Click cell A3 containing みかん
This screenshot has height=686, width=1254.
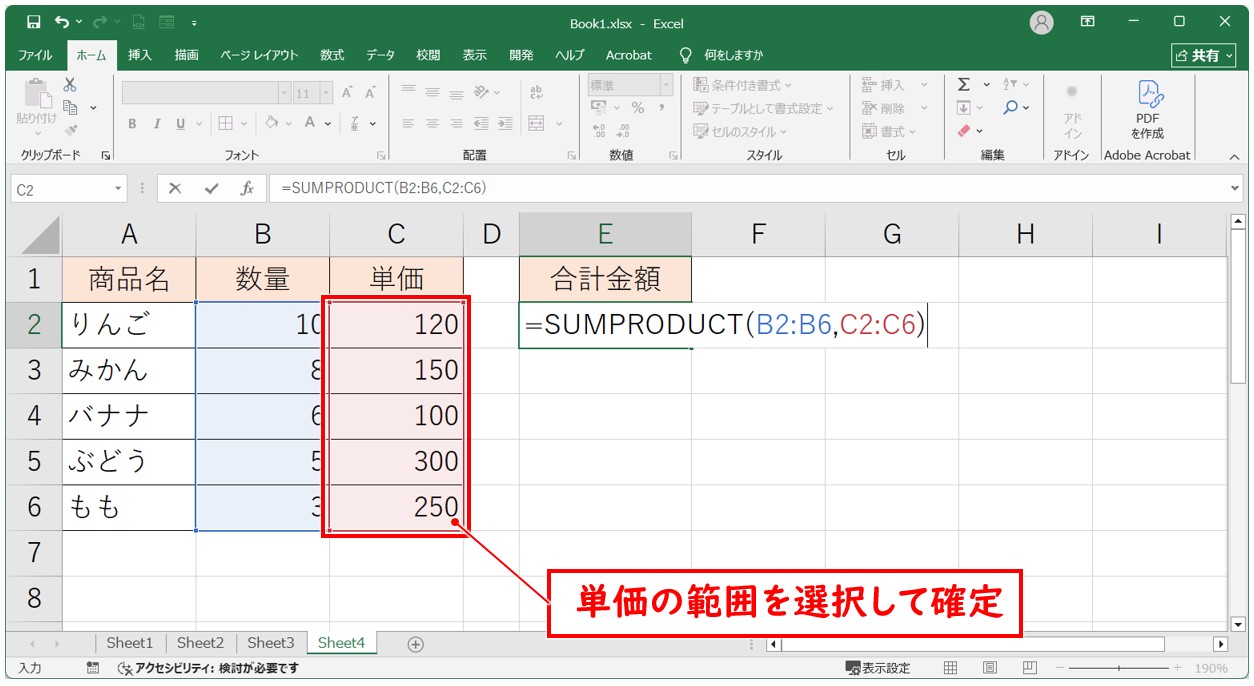pos(128,371)
